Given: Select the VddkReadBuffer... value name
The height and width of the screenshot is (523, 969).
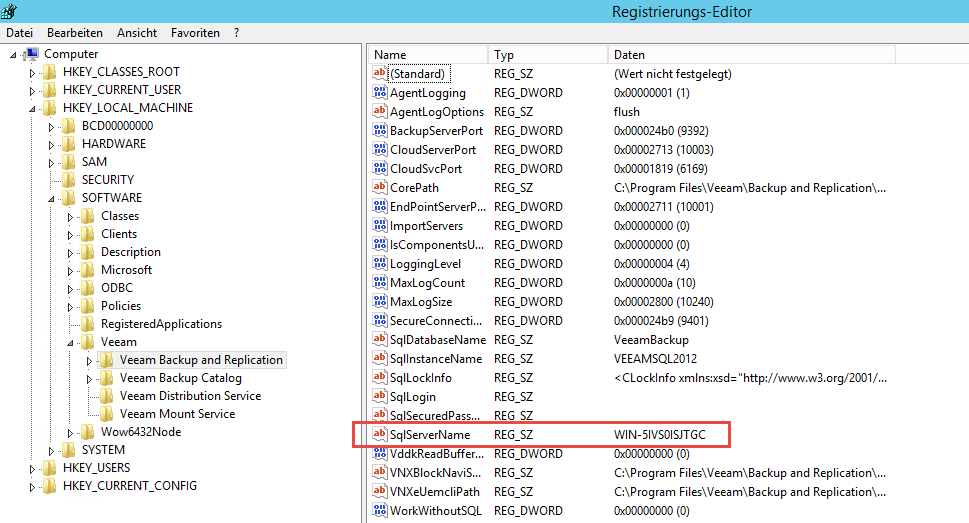Looking at the screenshot, I should (x=437, y=454).
